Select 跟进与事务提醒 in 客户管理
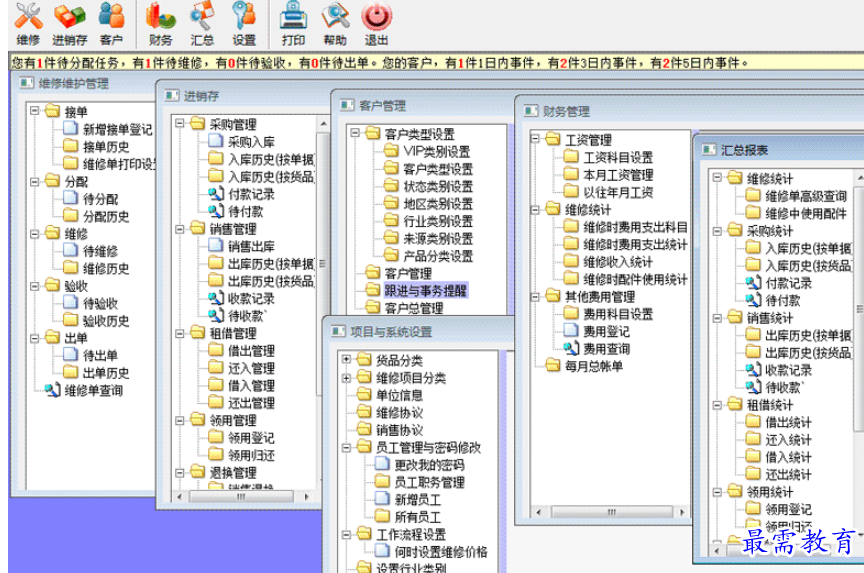 (x=425, y=290)
